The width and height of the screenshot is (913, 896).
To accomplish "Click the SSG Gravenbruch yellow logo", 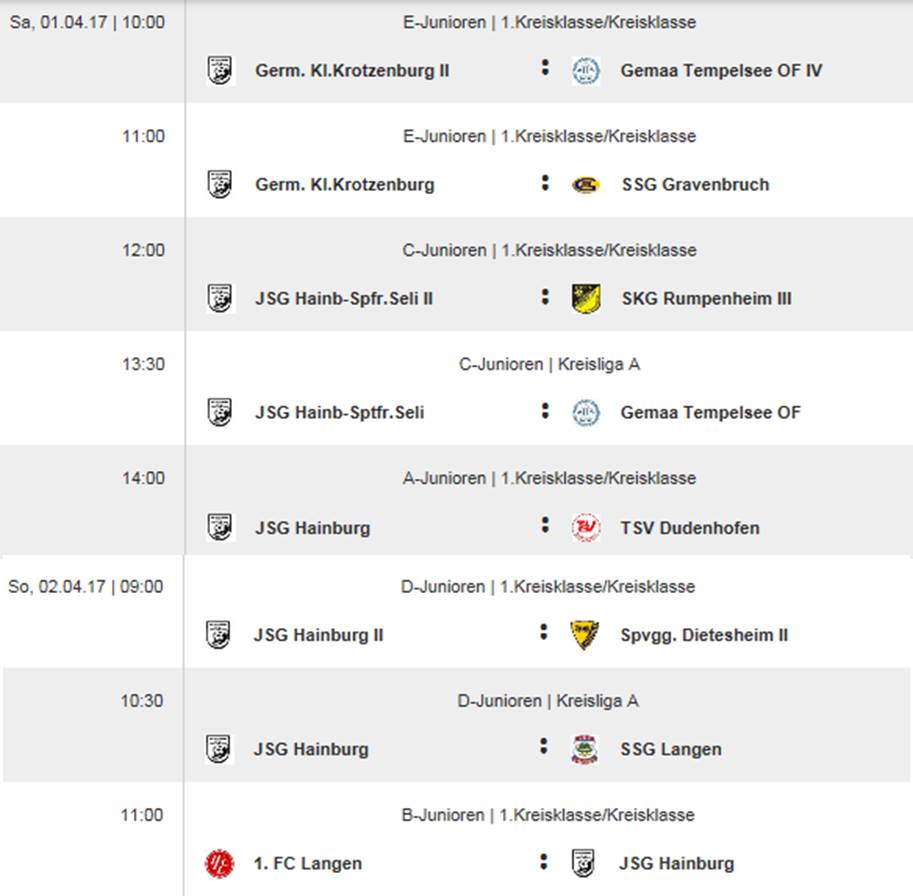I will pos(586,185).
